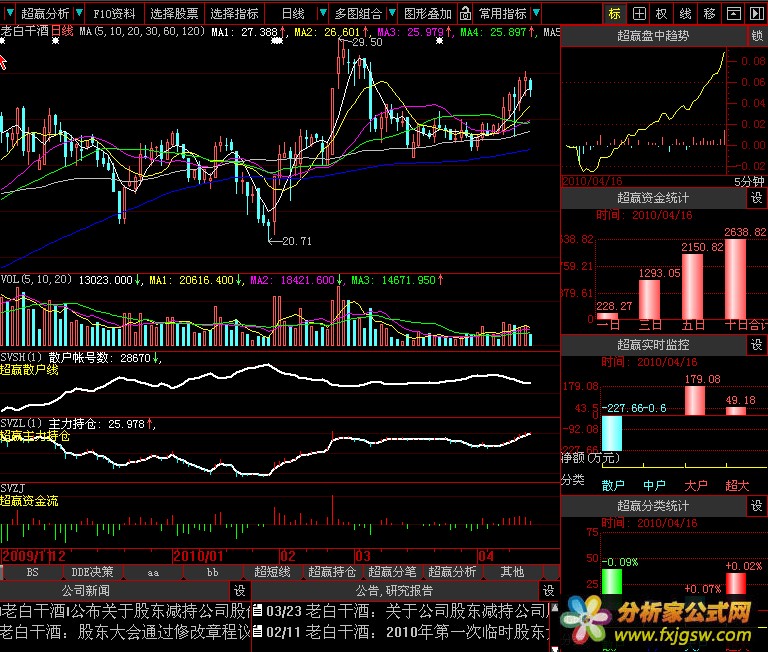
Task: Click the 图形叠加 button
Action: (x=428, y=14)
